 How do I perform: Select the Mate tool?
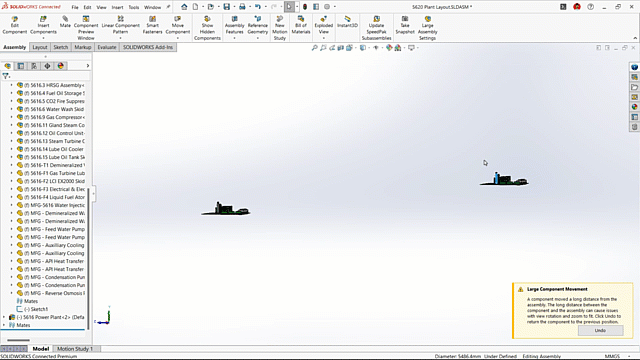65,22
